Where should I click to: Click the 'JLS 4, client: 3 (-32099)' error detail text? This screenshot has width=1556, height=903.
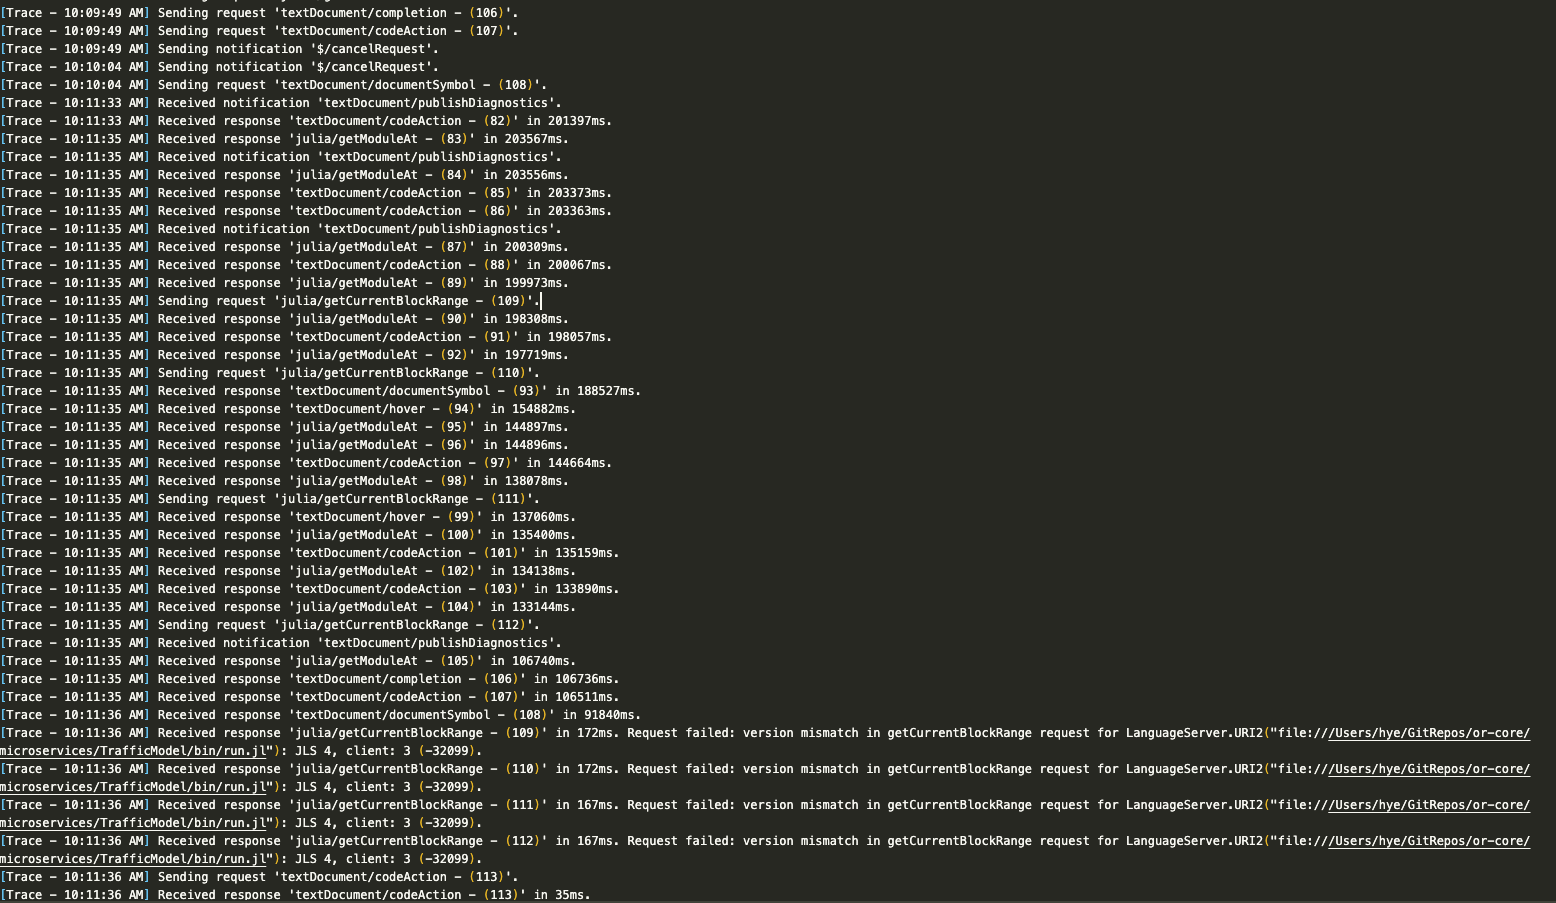coord(390,750)
